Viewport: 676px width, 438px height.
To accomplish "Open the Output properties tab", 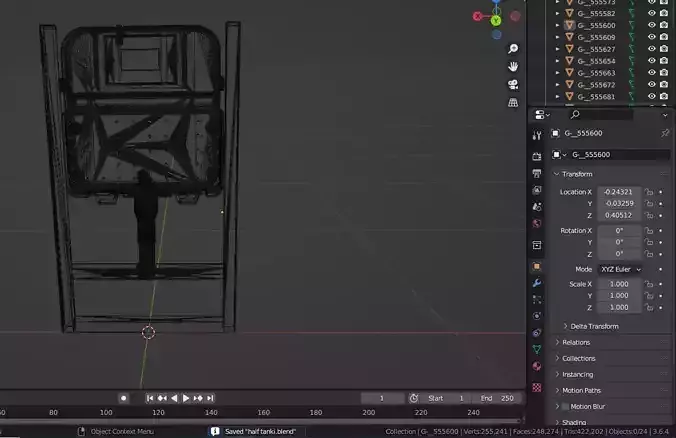I will click(x=537, y=173).
